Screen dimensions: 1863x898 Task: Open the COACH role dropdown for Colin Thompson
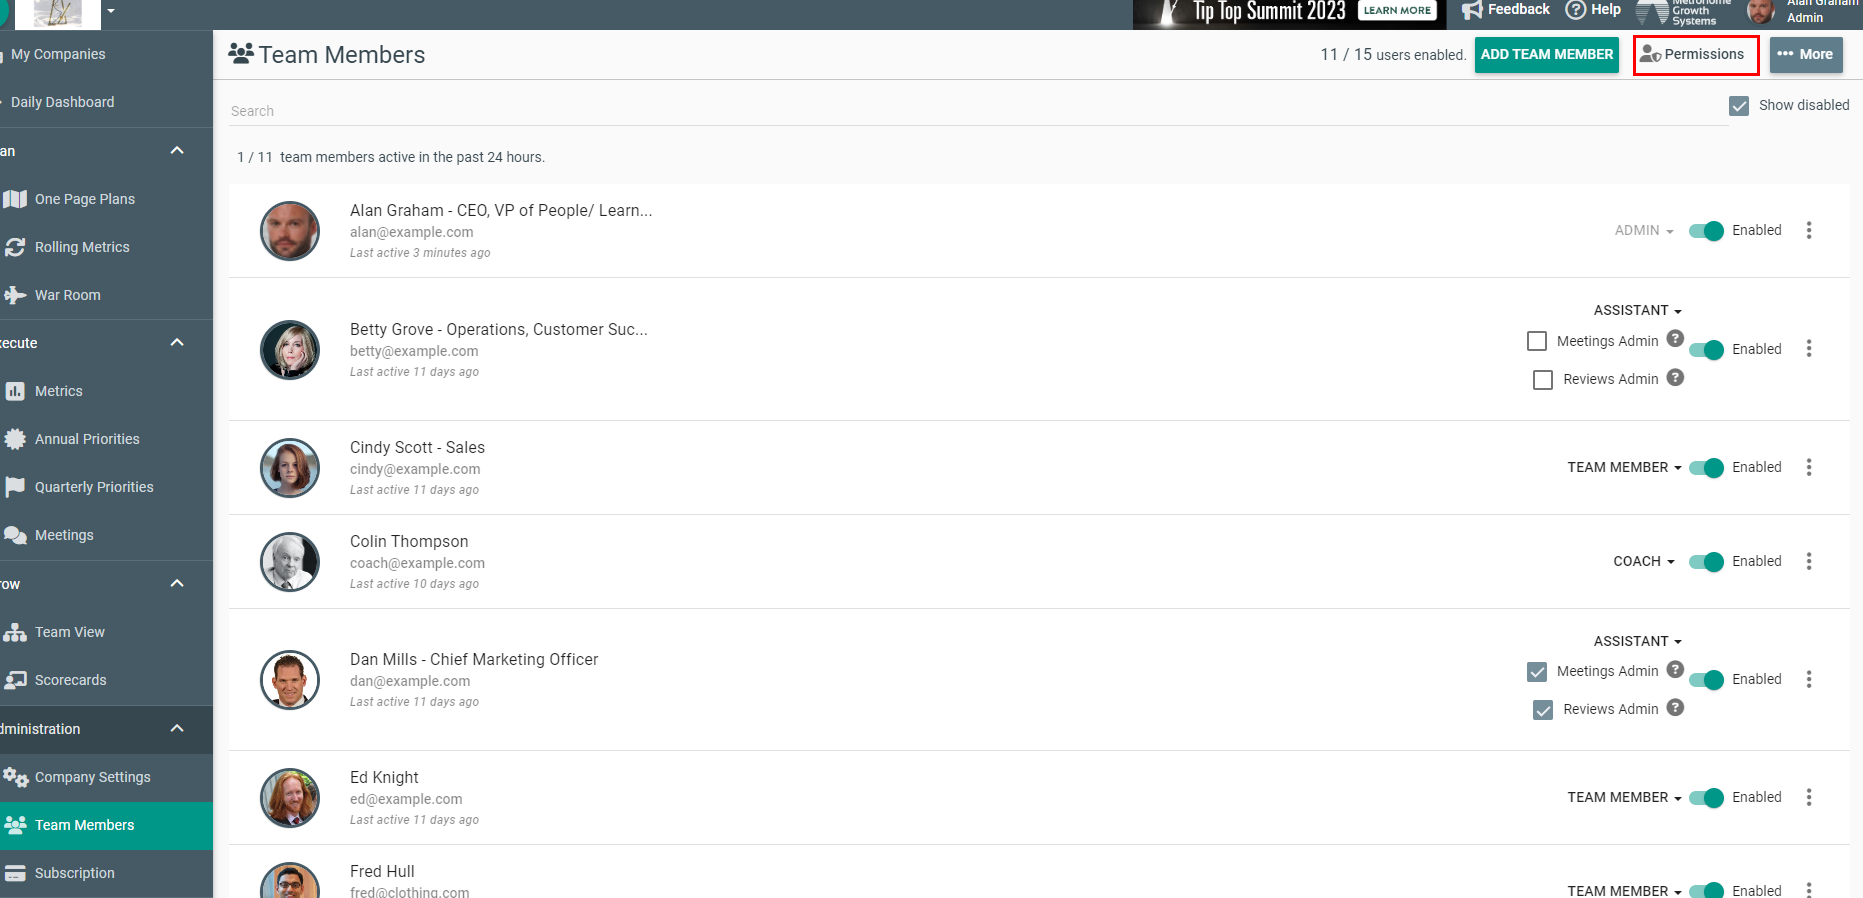click(x=1643, y=561)
